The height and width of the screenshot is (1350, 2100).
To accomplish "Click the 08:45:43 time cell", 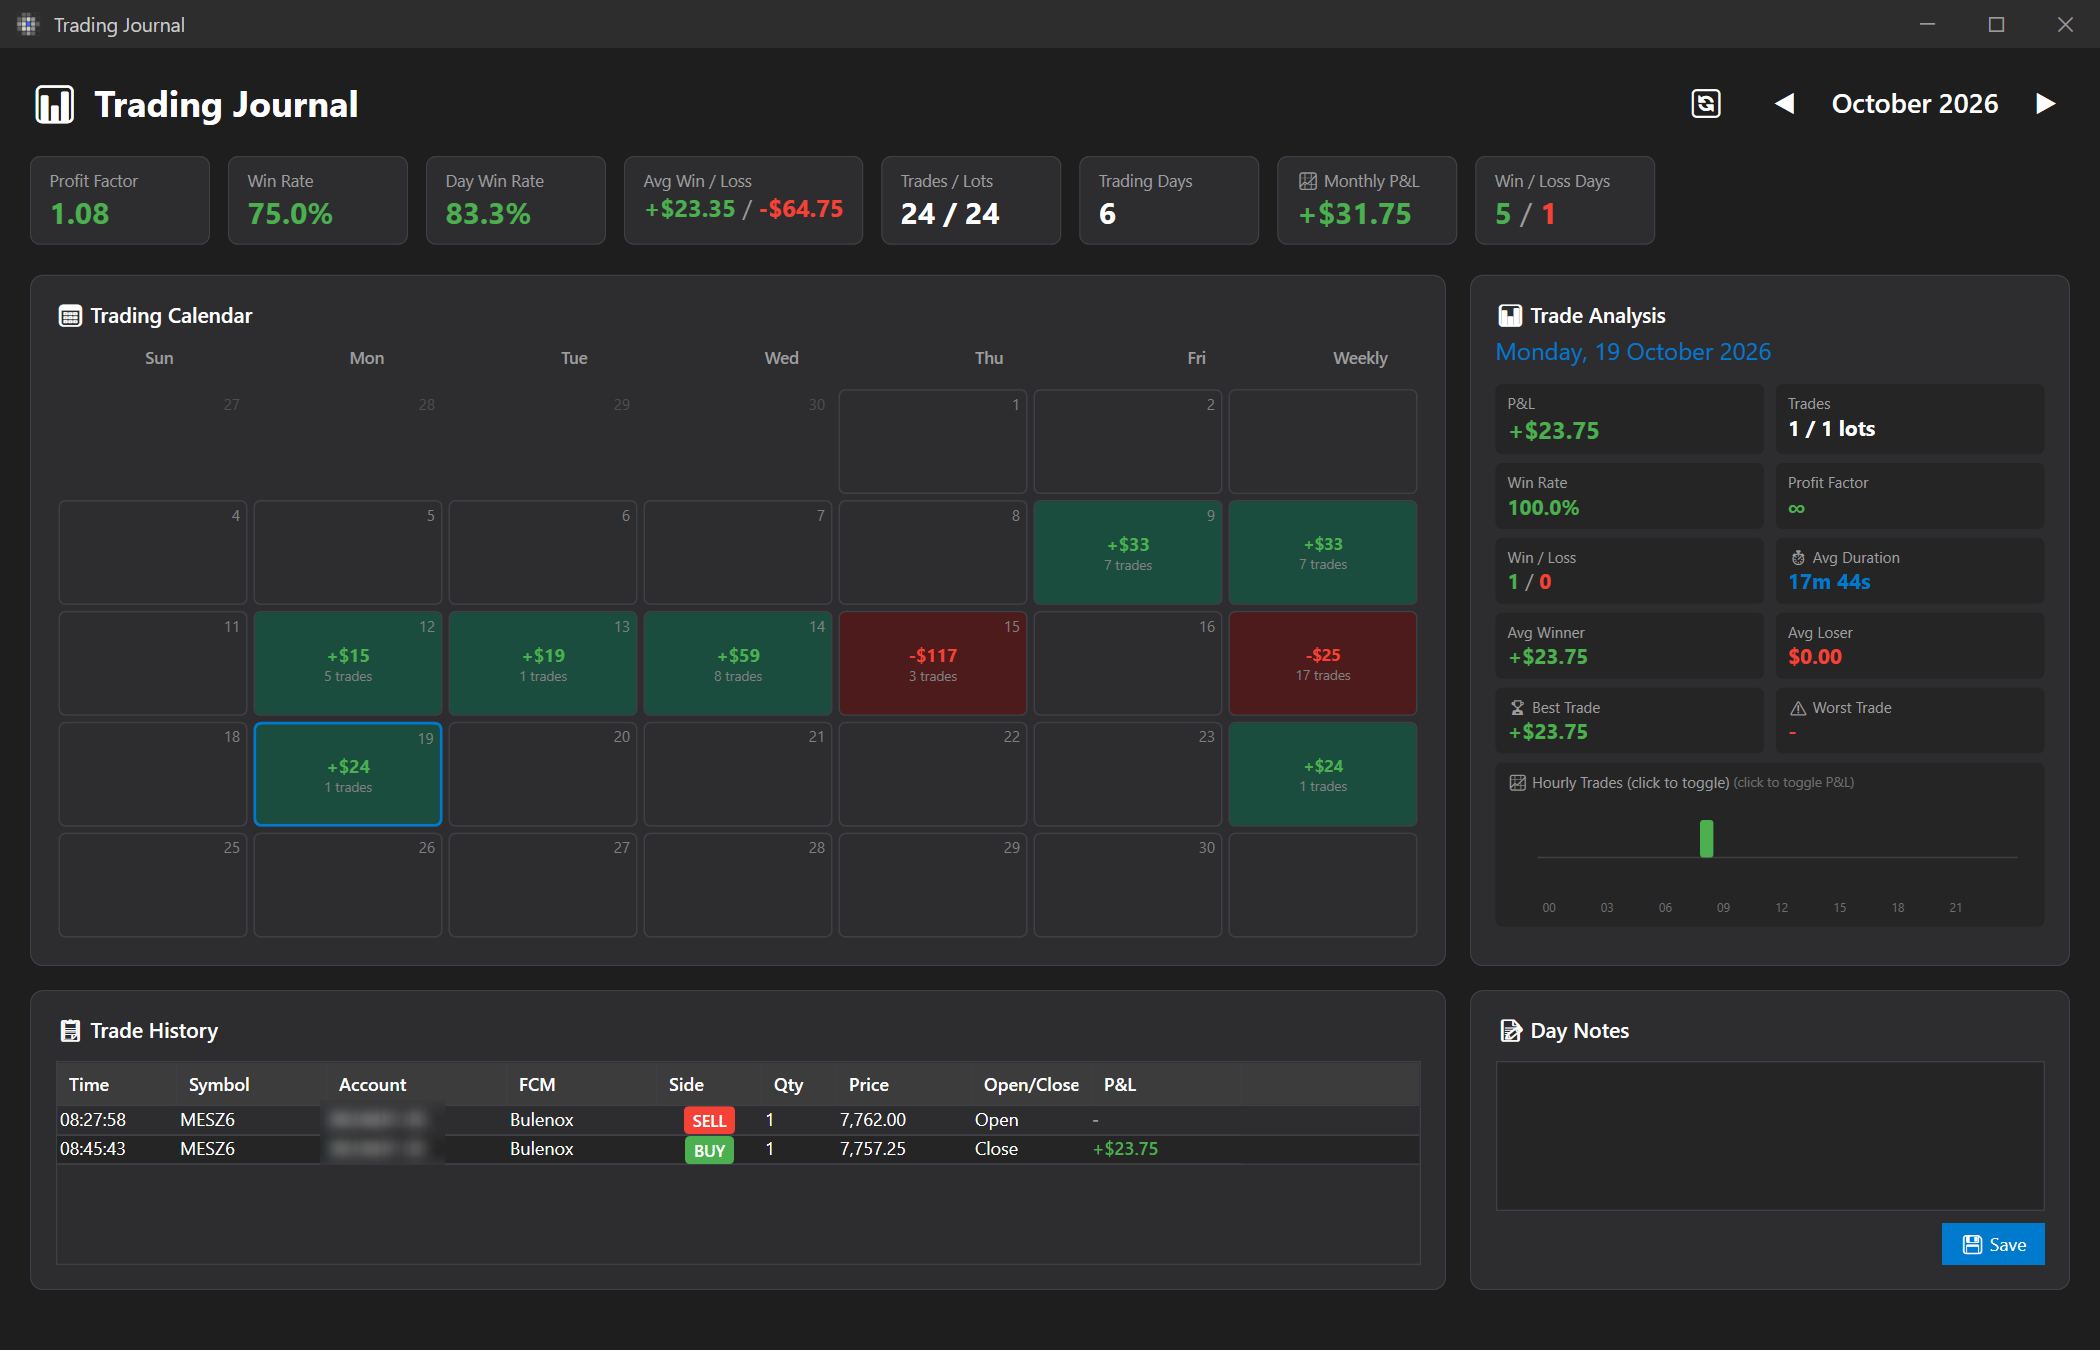I will 93,1149.
